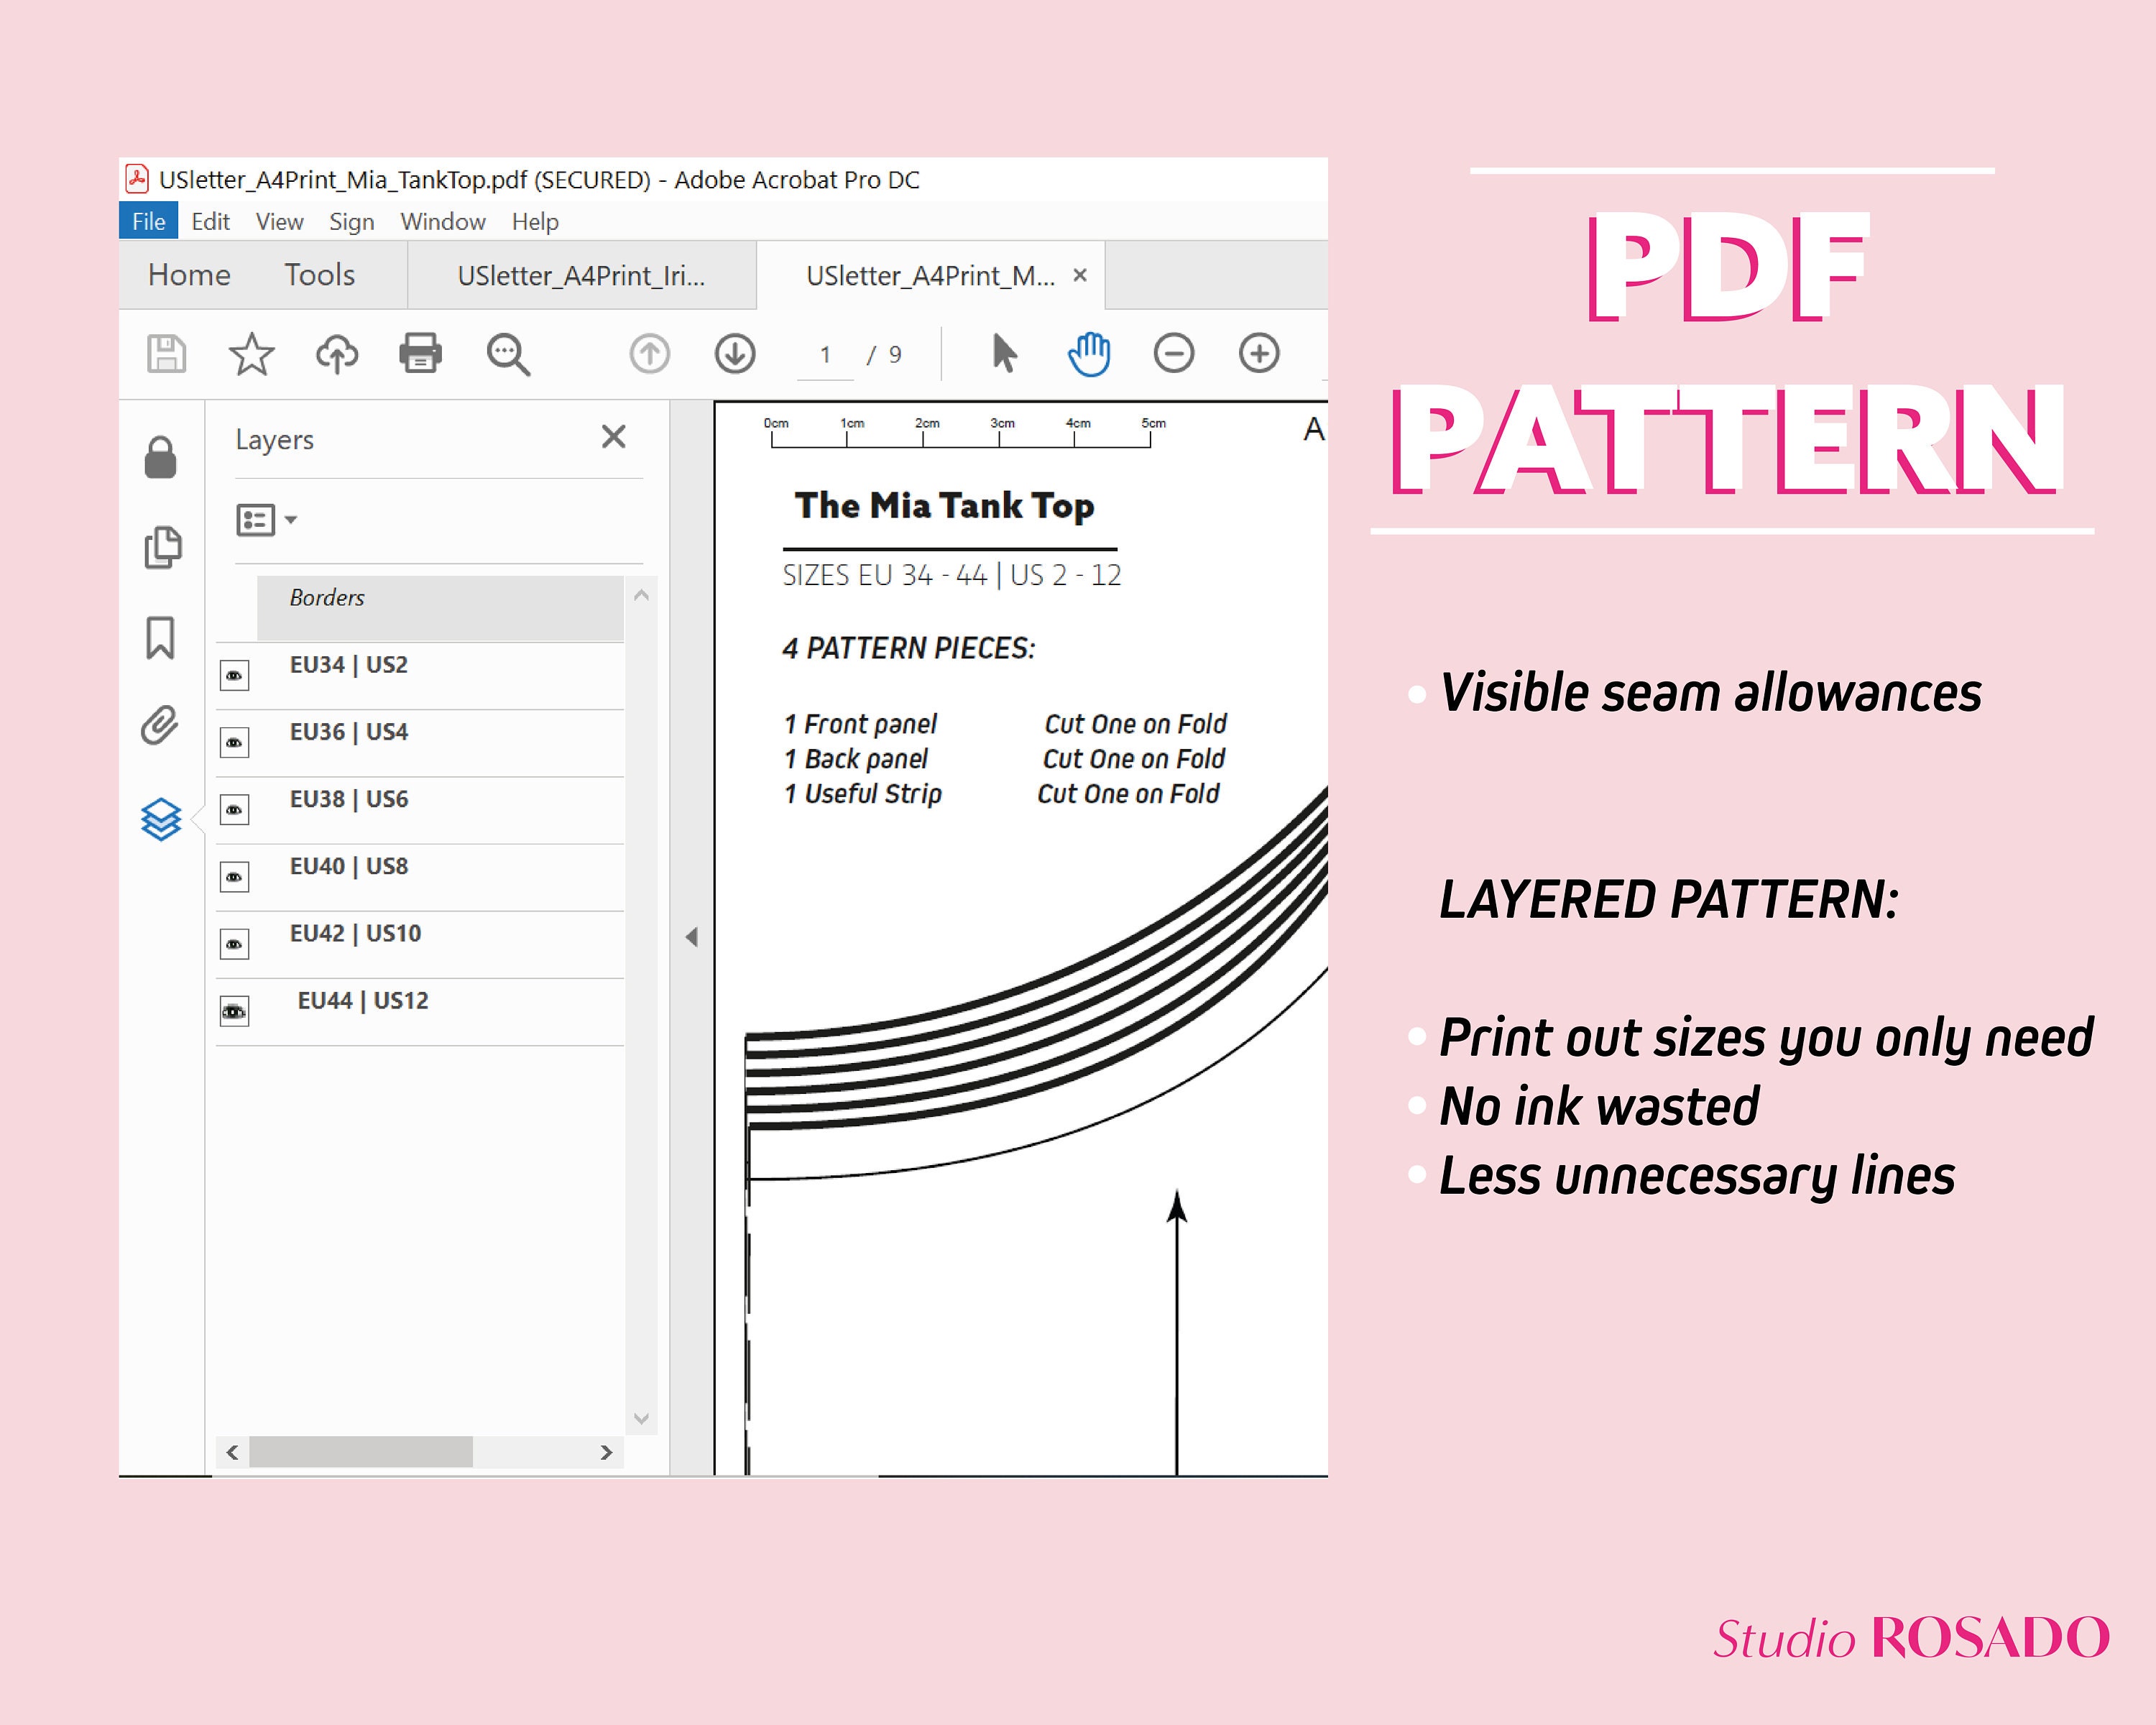The width and height of the screenshot is (2156, 1725).
Task: Close the Layers panel
Action: pos(614,437)
